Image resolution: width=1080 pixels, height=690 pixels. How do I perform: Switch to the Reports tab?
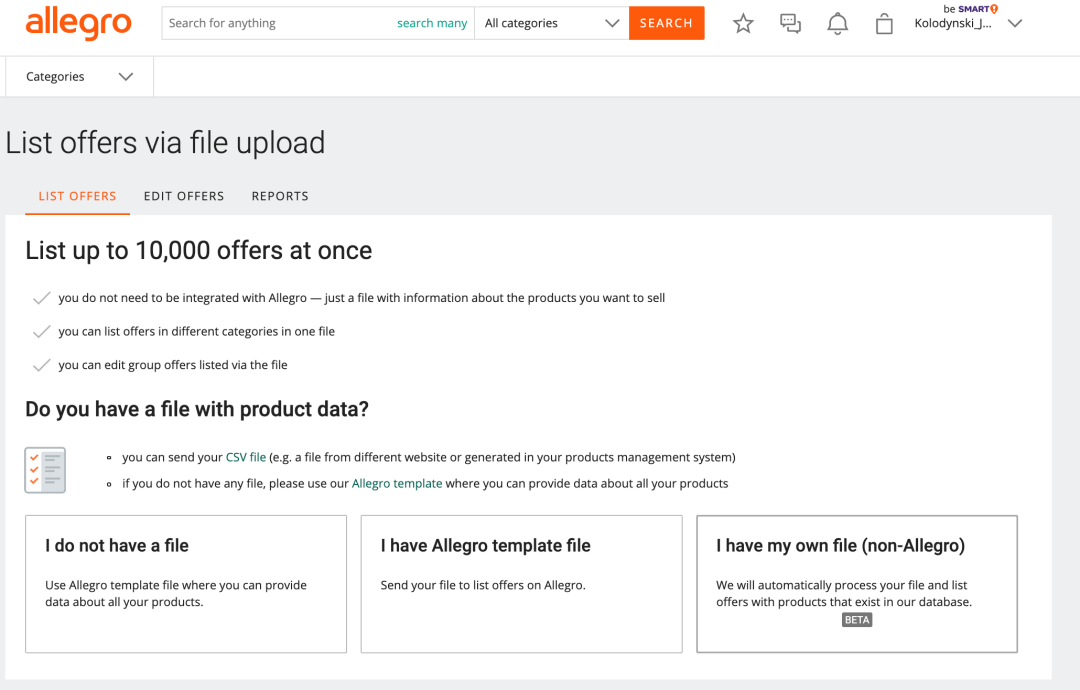(x=280, y=196)
